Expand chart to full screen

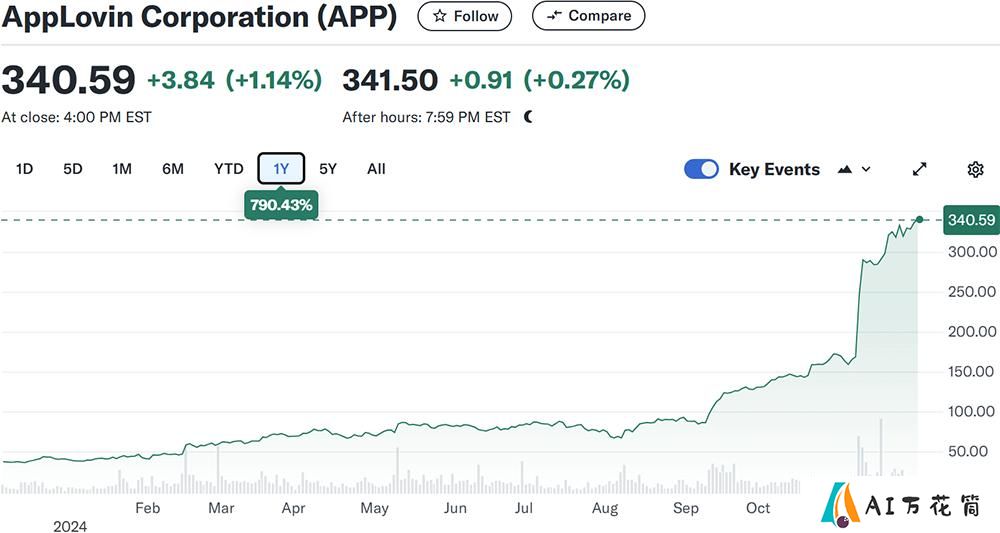[919, 169]
